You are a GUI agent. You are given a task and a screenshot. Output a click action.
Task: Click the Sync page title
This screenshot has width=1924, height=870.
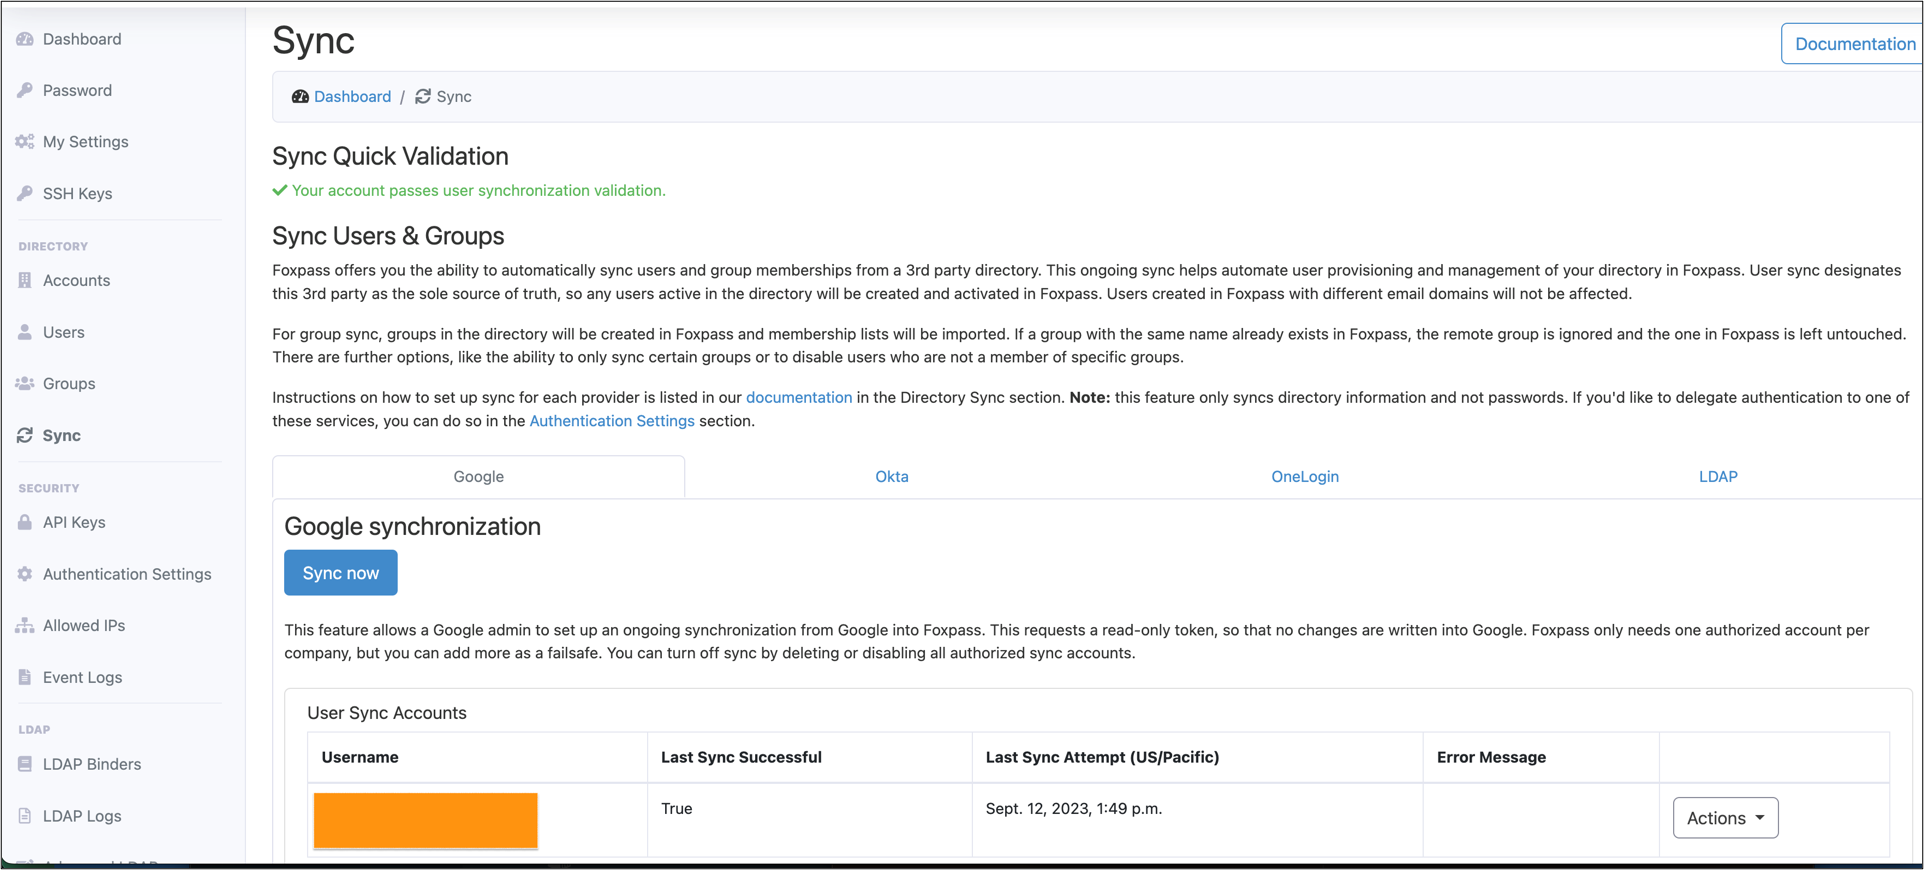pos(313,40)
